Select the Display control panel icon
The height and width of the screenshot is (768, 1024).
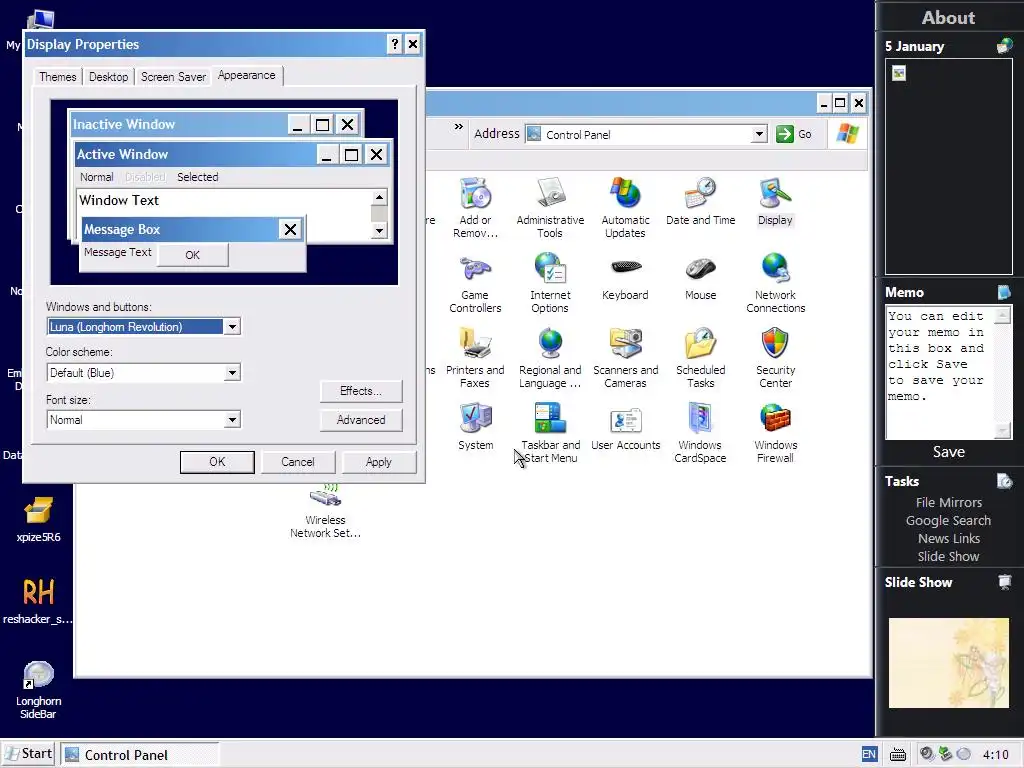click(x=775, y=201)
